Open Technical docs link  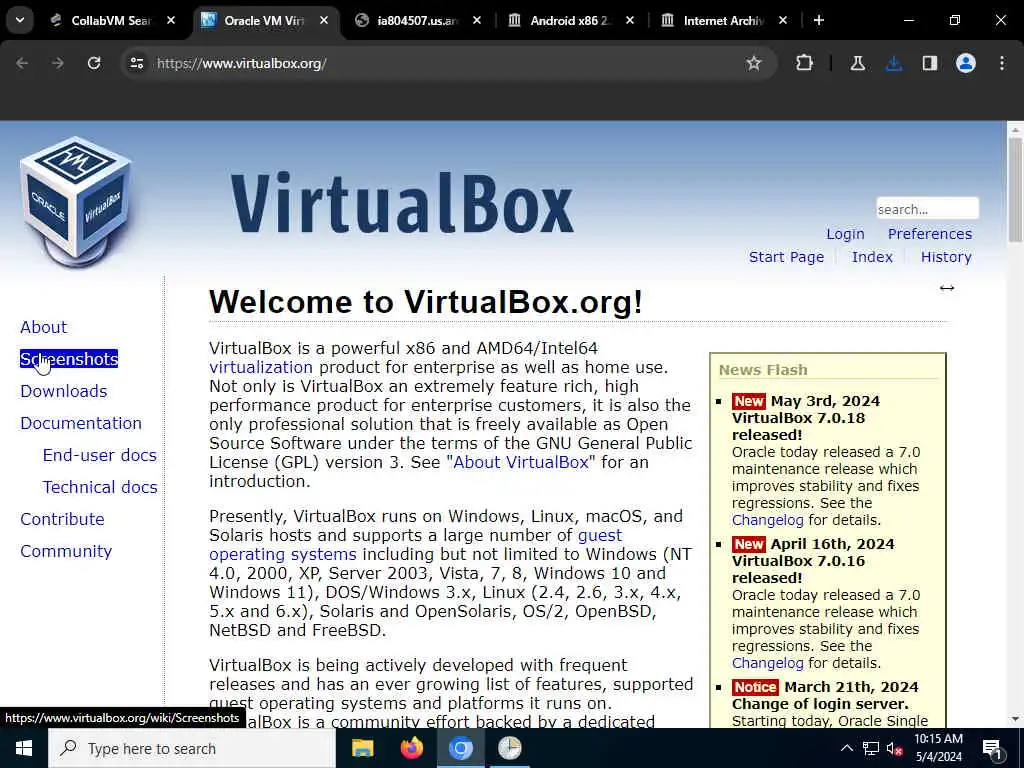point(100,487)
